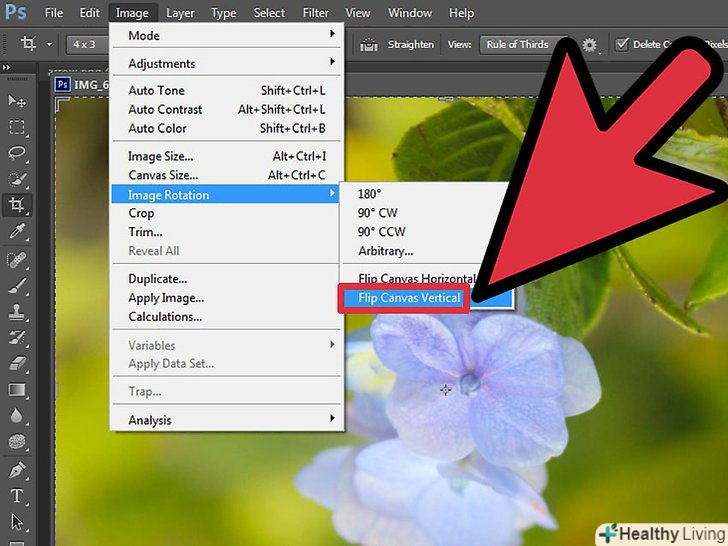Viewport: 728px width, 546px height.
Task: Select the Path Selection tool
Action: click(x=17, y=522)
